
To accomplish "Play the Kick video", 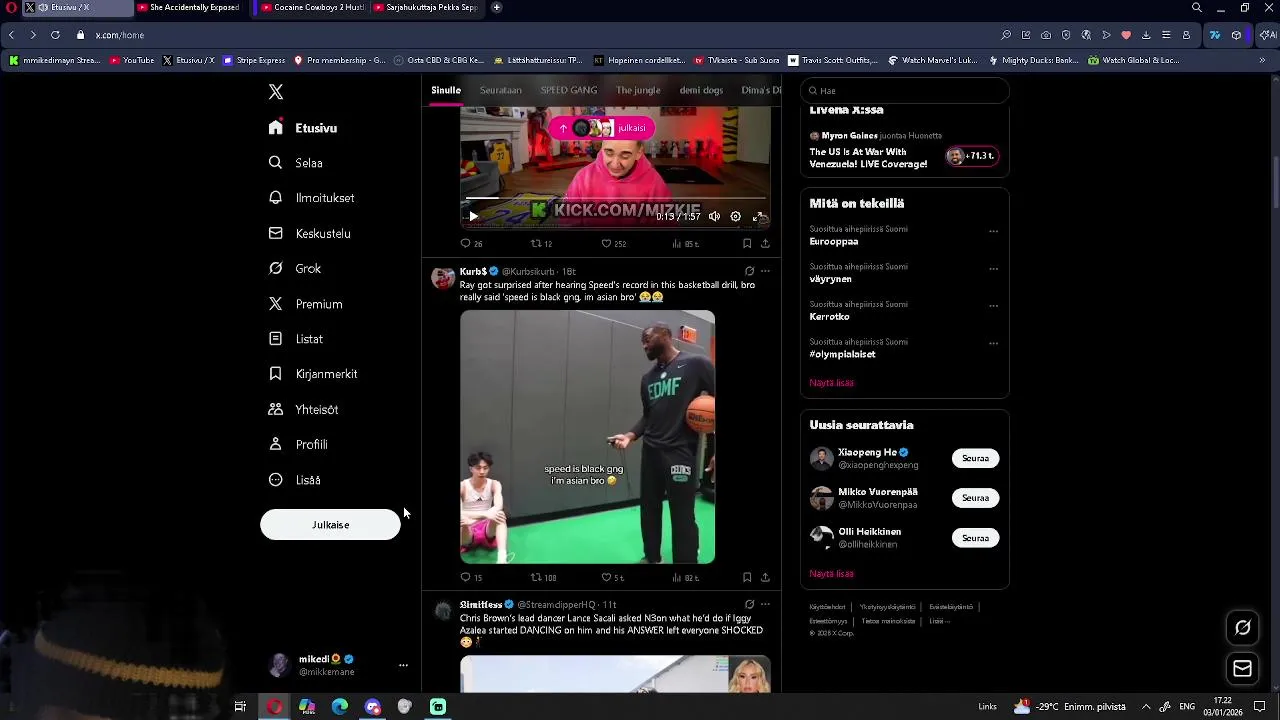I will (x=473, y=216).
